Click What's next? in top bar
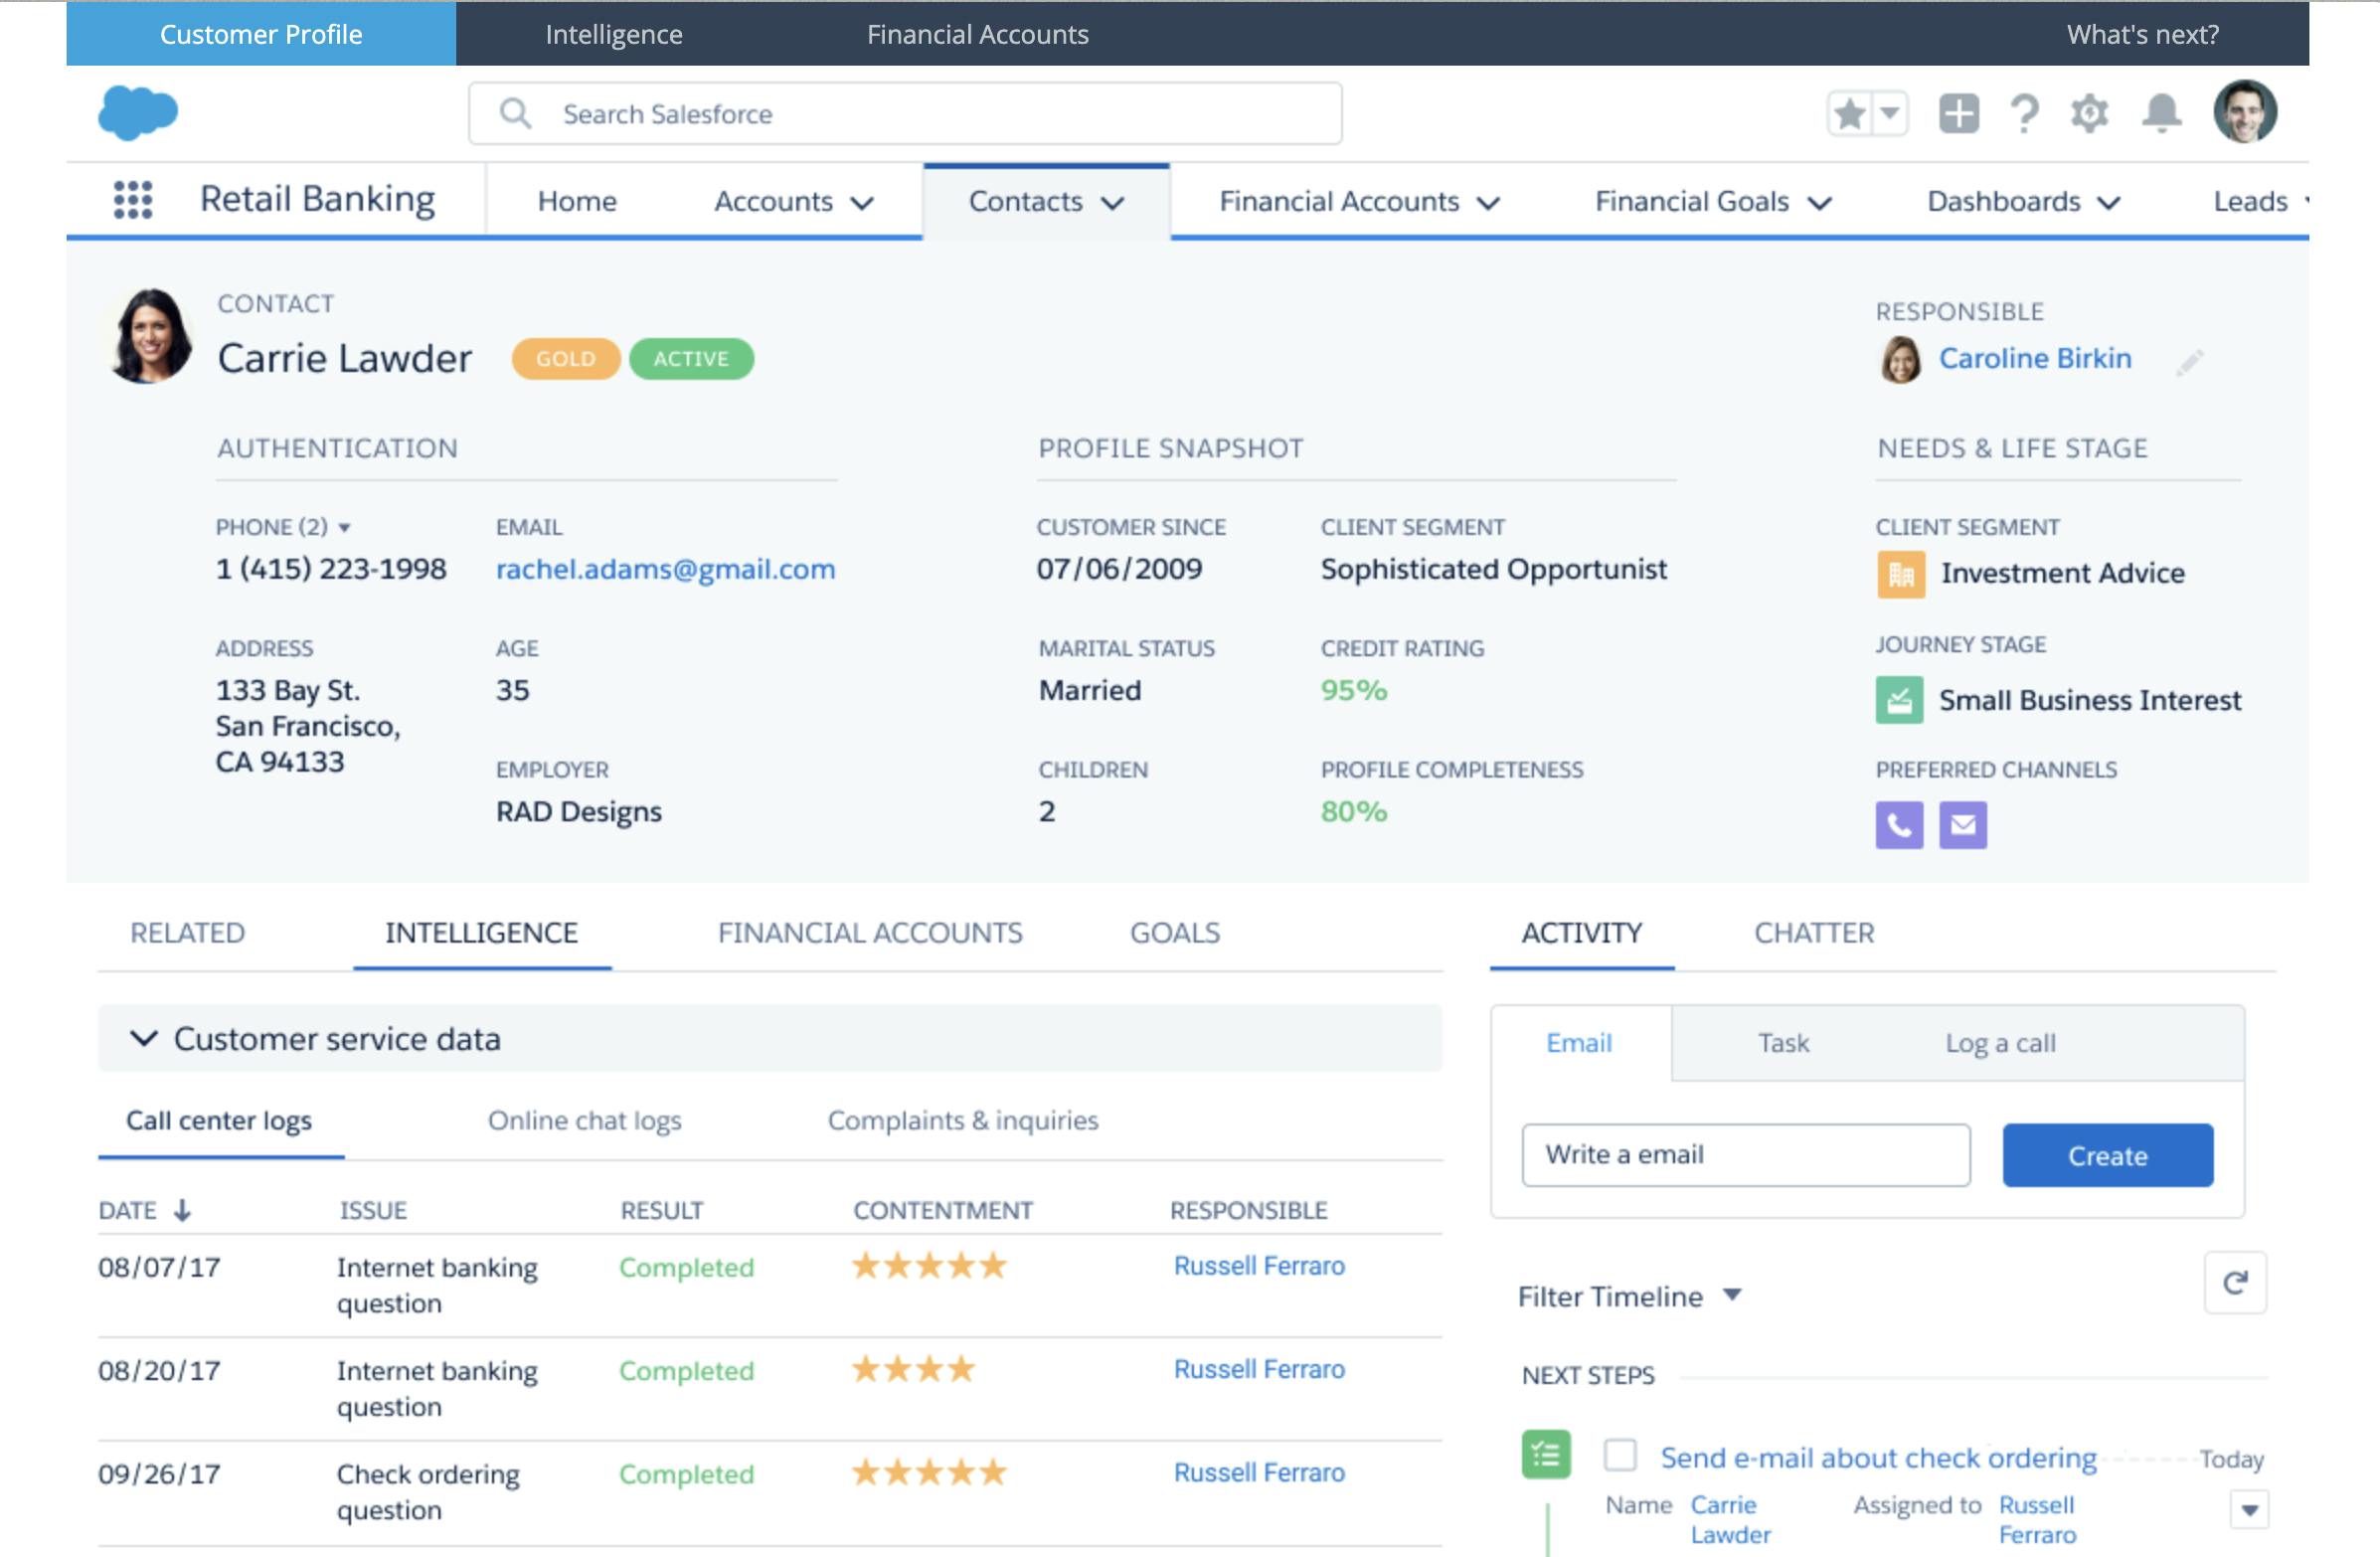This screenshot has width=2380, height=1557. point(2142,34)
